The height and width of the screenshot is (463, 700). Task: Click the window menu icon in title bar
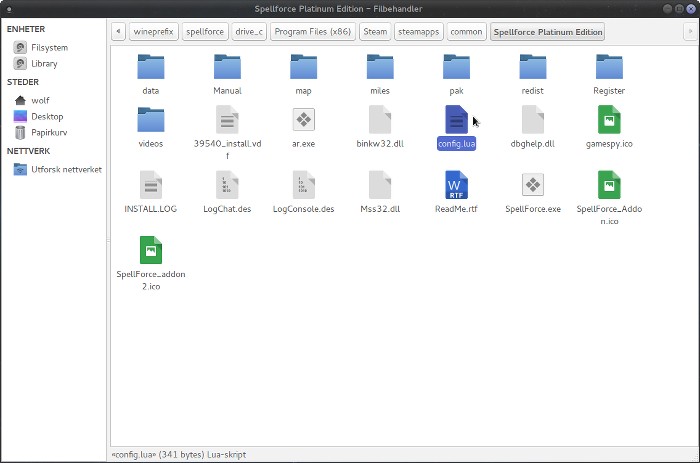click(x=9, y=9)
